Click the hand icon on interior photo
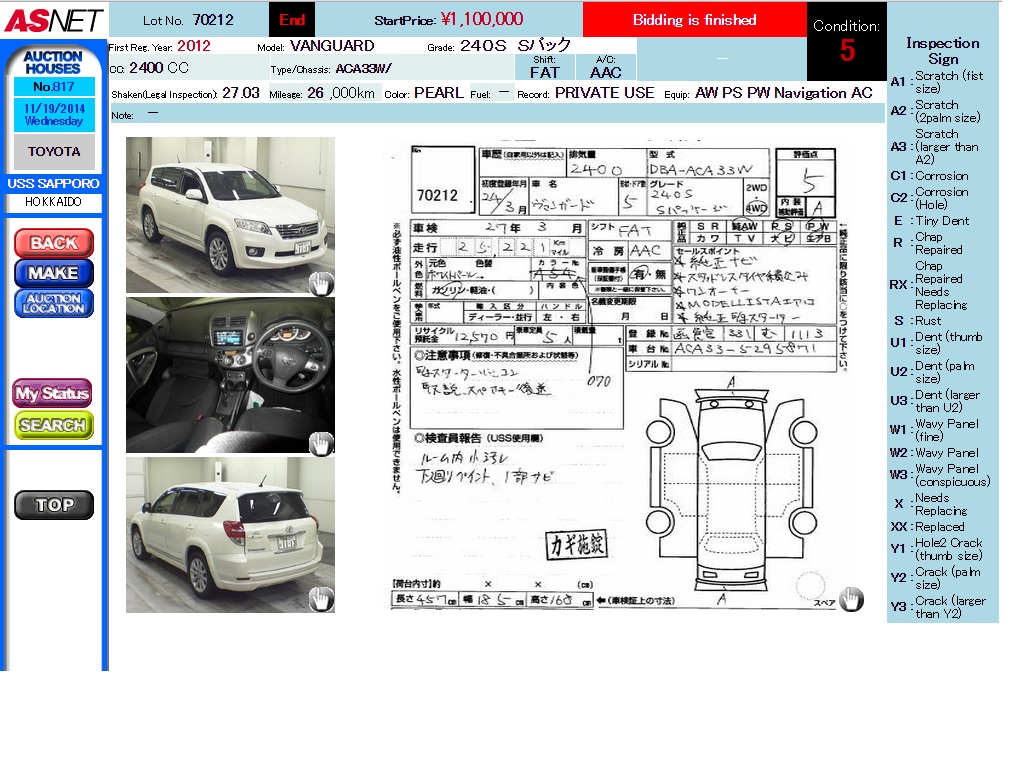The height and width of the screenshot is (779, 1012). click(x=321, y=443)
